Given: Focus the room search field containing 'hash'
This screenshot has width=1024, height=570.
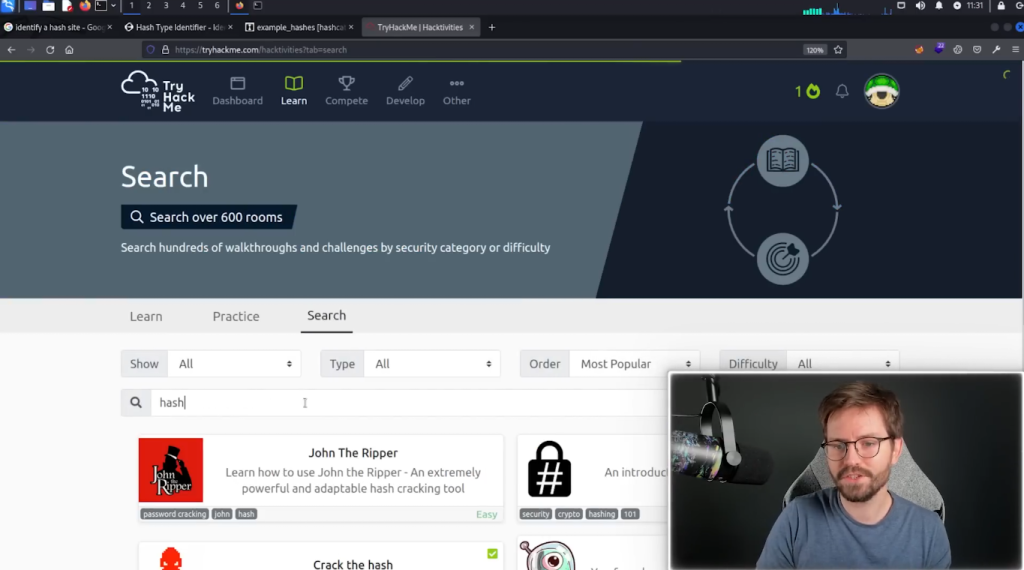Looking at the screenshot, I should [408, 402].
